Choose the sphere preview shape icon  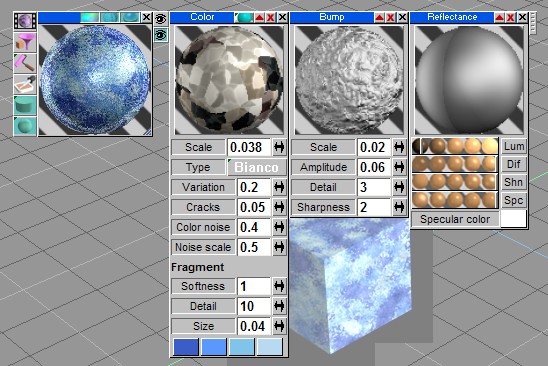[x=25, y=126]
